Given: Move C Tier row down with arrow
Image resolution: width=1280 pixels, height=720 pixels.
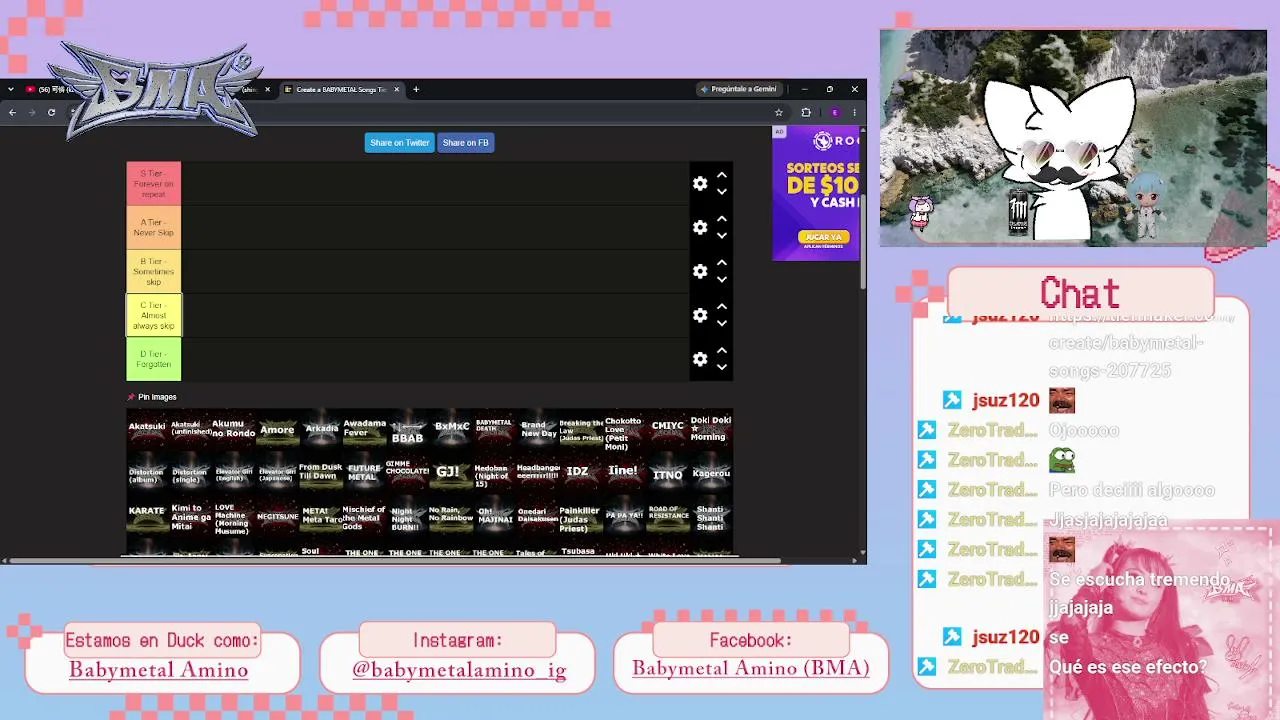Looking at the screenshot, I should (721, 324).
